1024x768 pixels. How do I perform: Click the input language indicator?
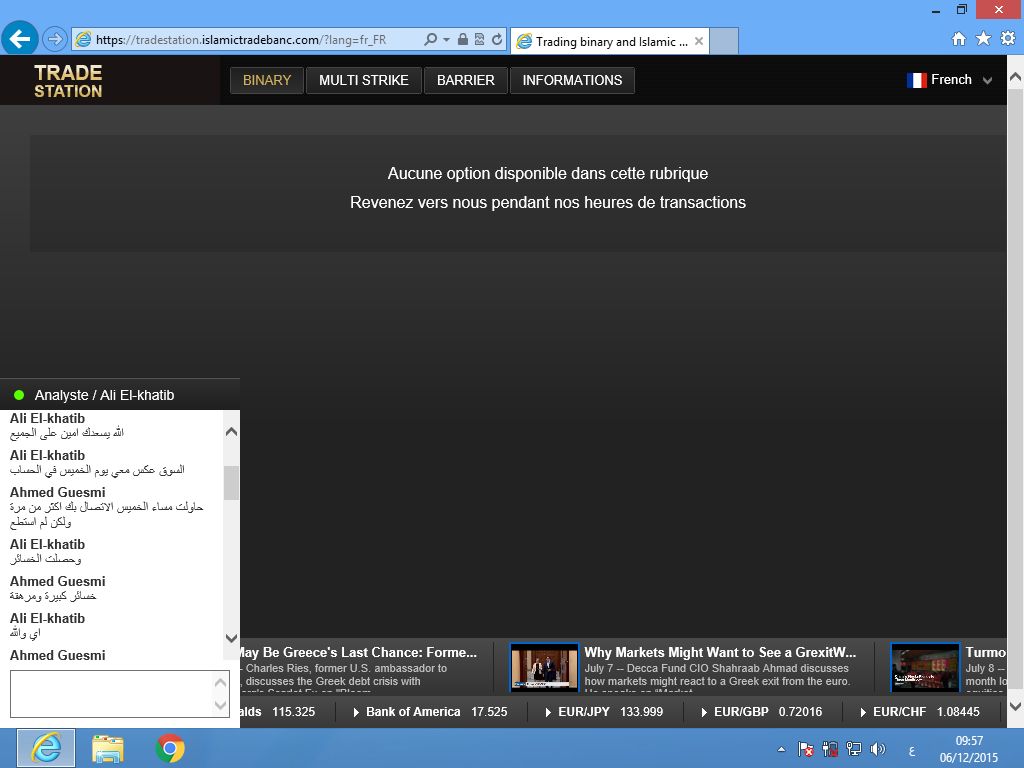point(912,751)
